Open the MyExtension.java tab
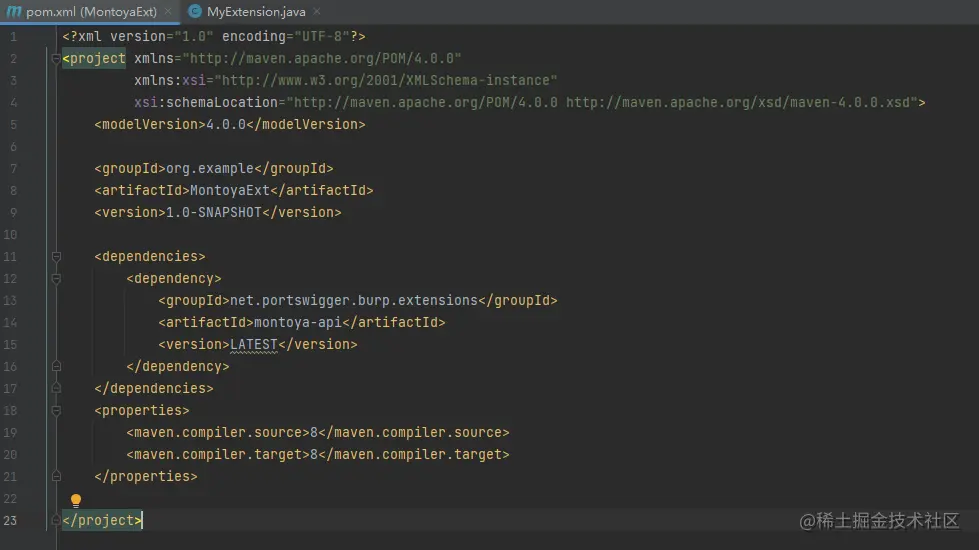The image size is (979, 550). (256, 12)
